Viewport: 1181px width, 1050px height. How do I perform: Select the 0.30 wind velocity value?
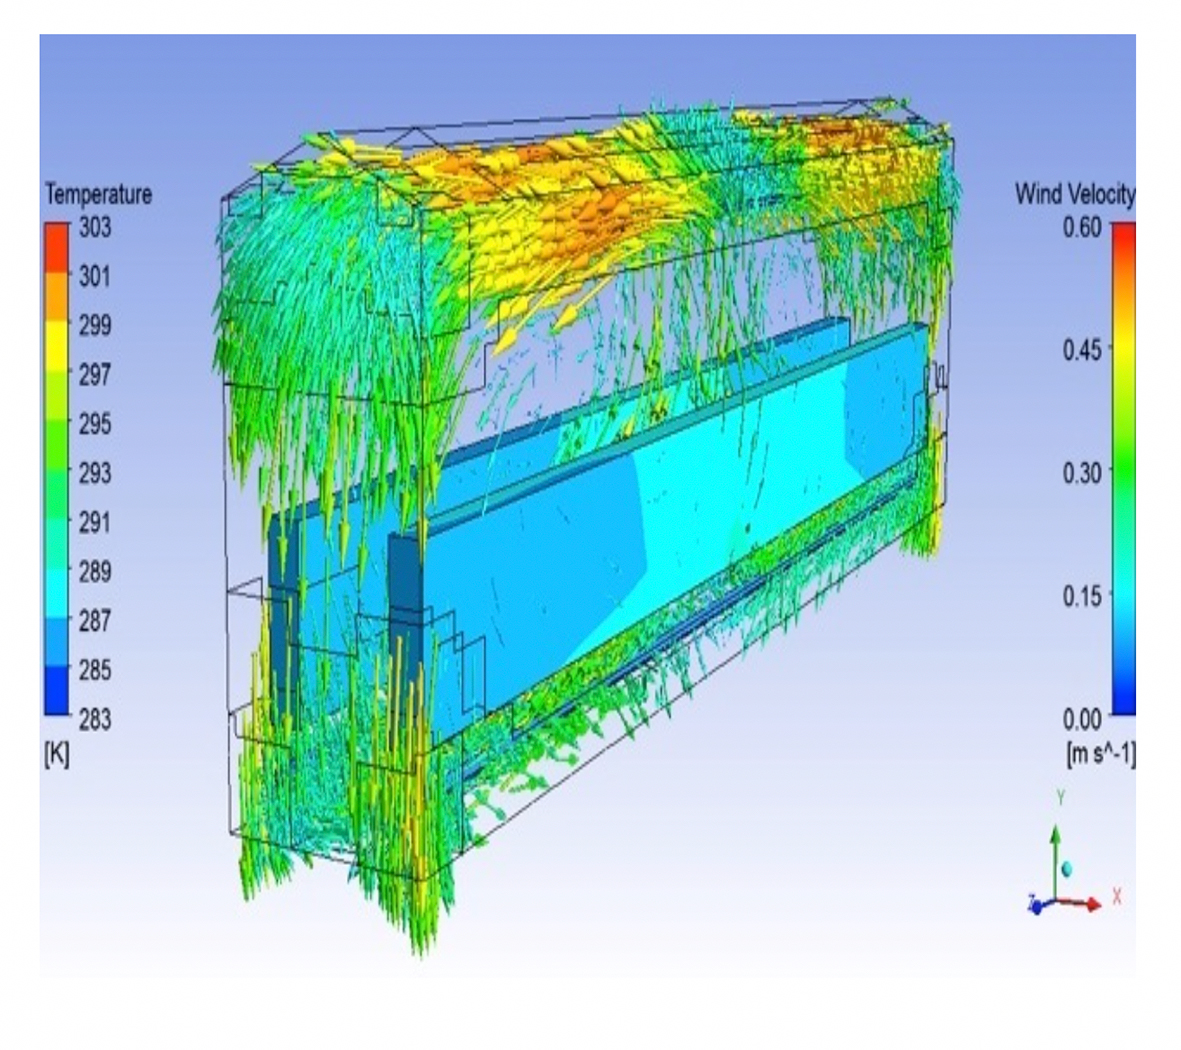pyautogui.click(x=1081, y=472)
